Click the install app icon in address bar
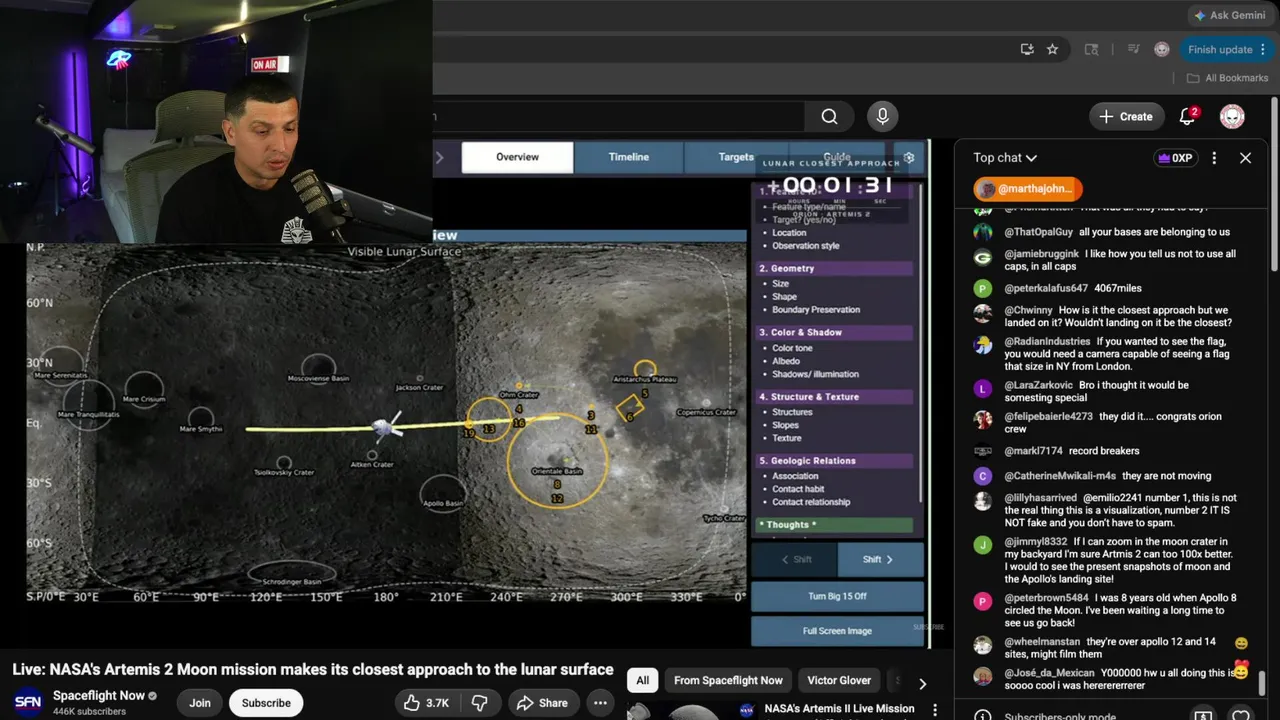1280x720 pixels. [x=1027, y=49]
